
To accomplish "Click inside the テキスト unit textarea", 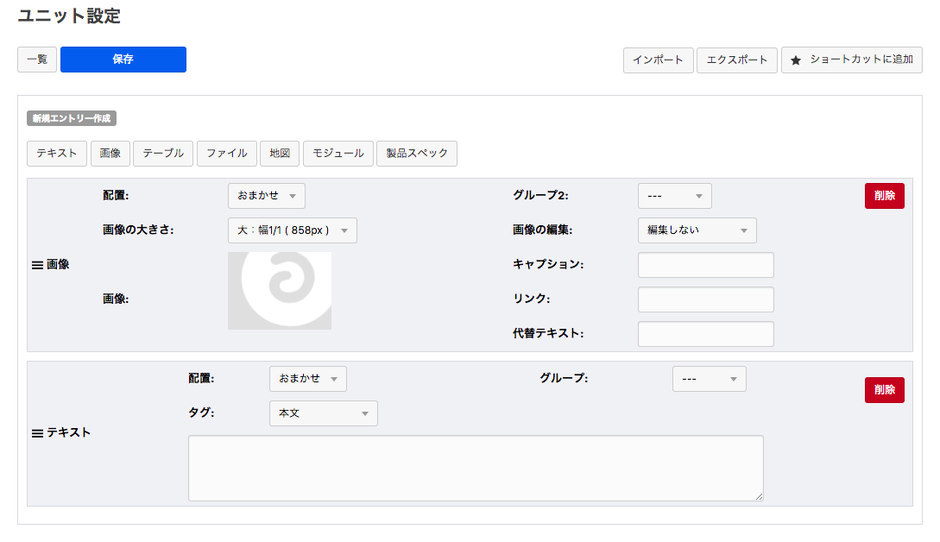I will tap(476, 468).
